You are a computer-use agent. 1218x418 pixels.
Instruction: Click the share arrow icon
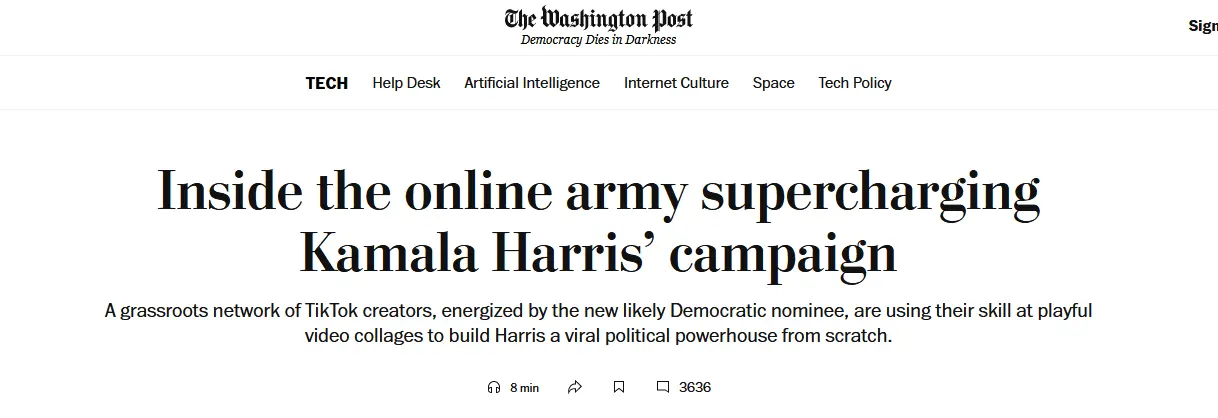tap(575, 387)
